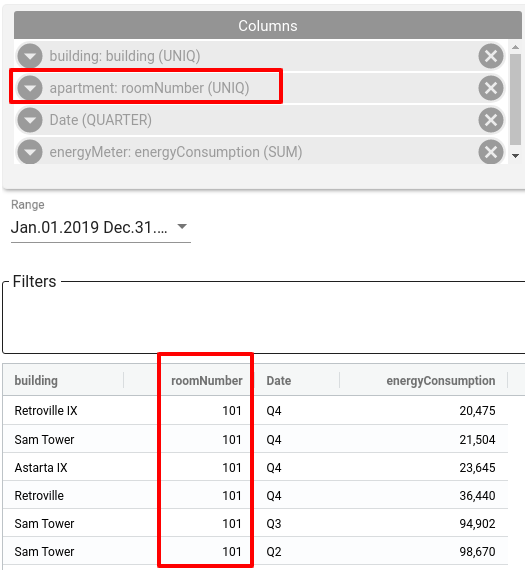This screenshot has width=525, height=570.
Task: Remove the energyConsumption (SUM) column
Action: click(491, 152)
